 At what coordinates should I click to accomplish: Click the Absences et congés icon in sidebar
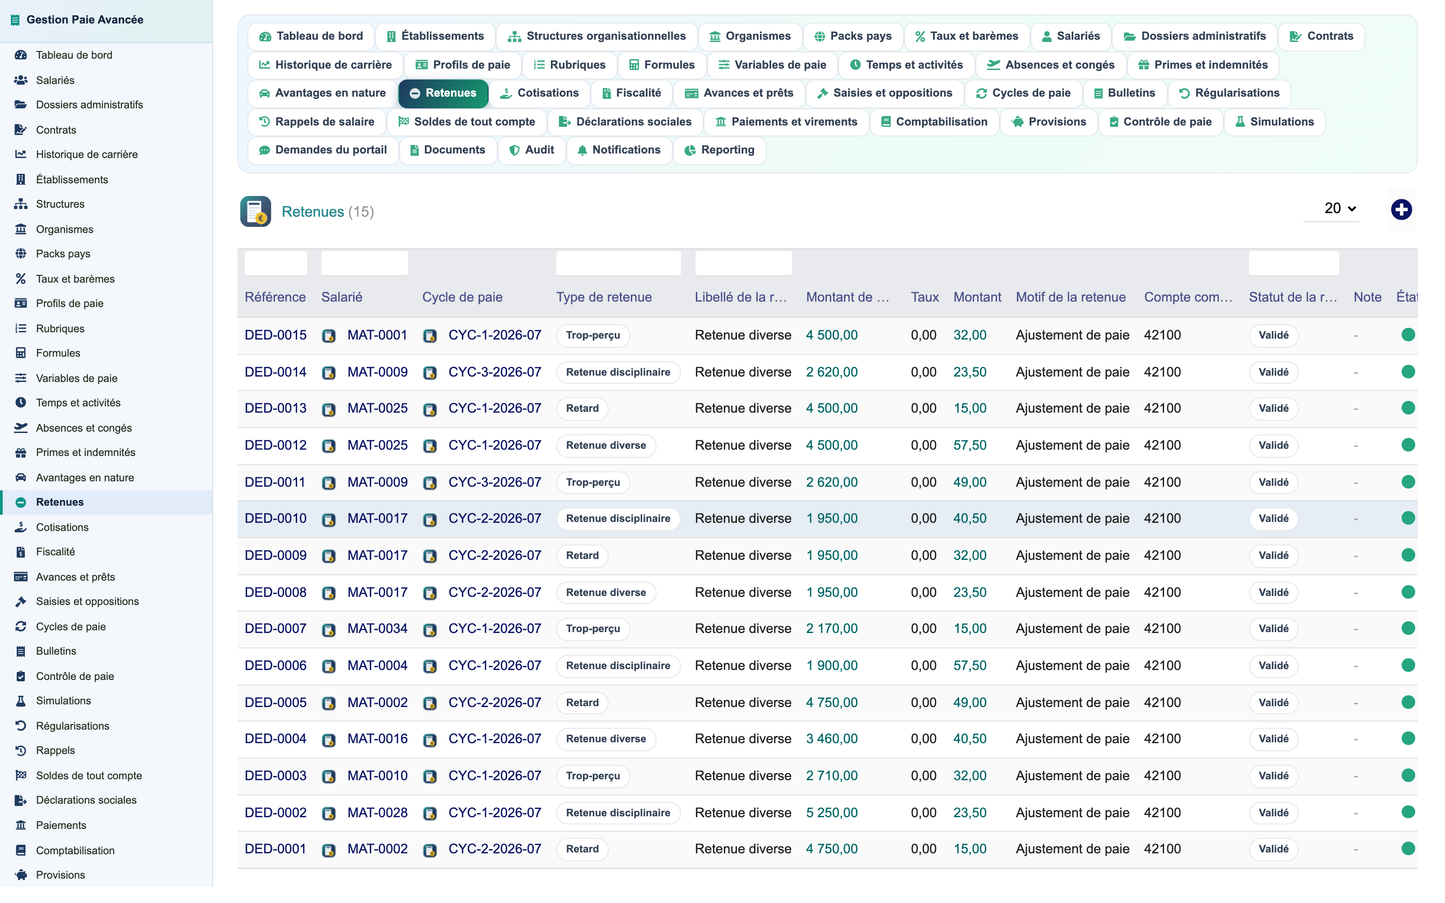pyautogui.click(x=21, y=428)
